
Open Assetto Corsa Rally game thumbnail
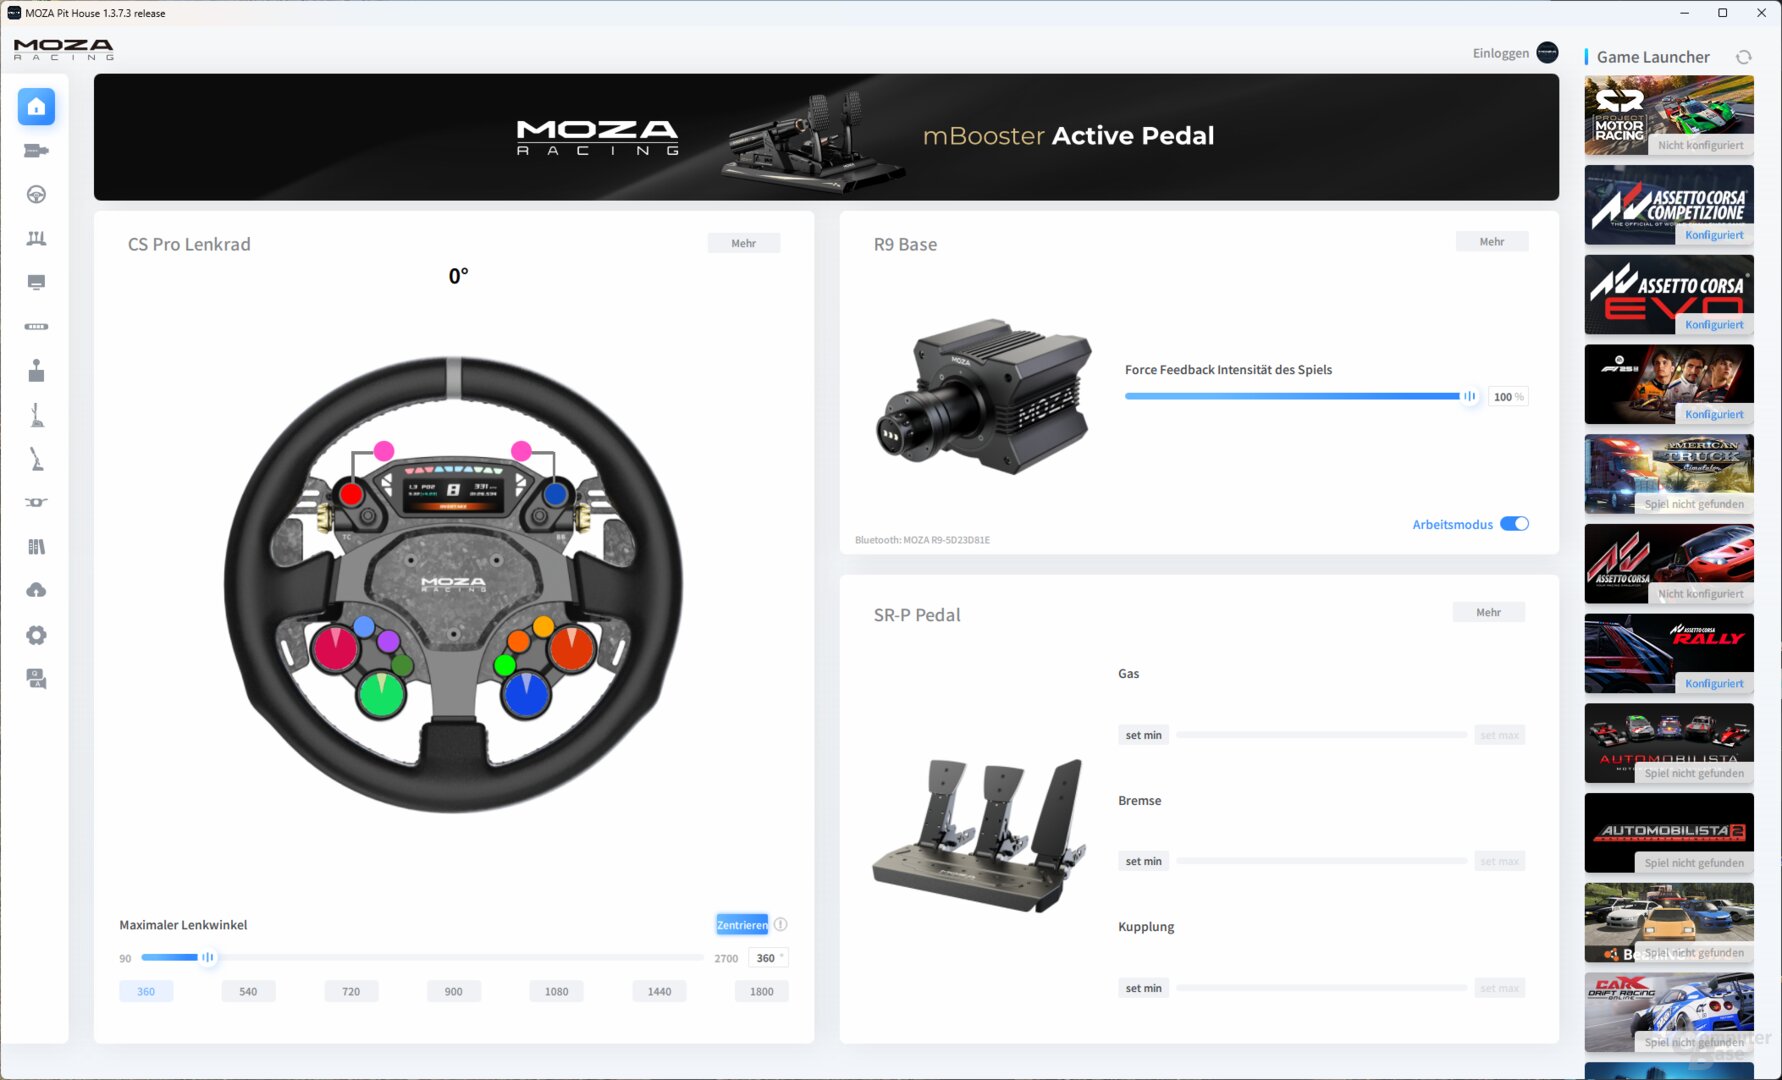[1669, 654]
